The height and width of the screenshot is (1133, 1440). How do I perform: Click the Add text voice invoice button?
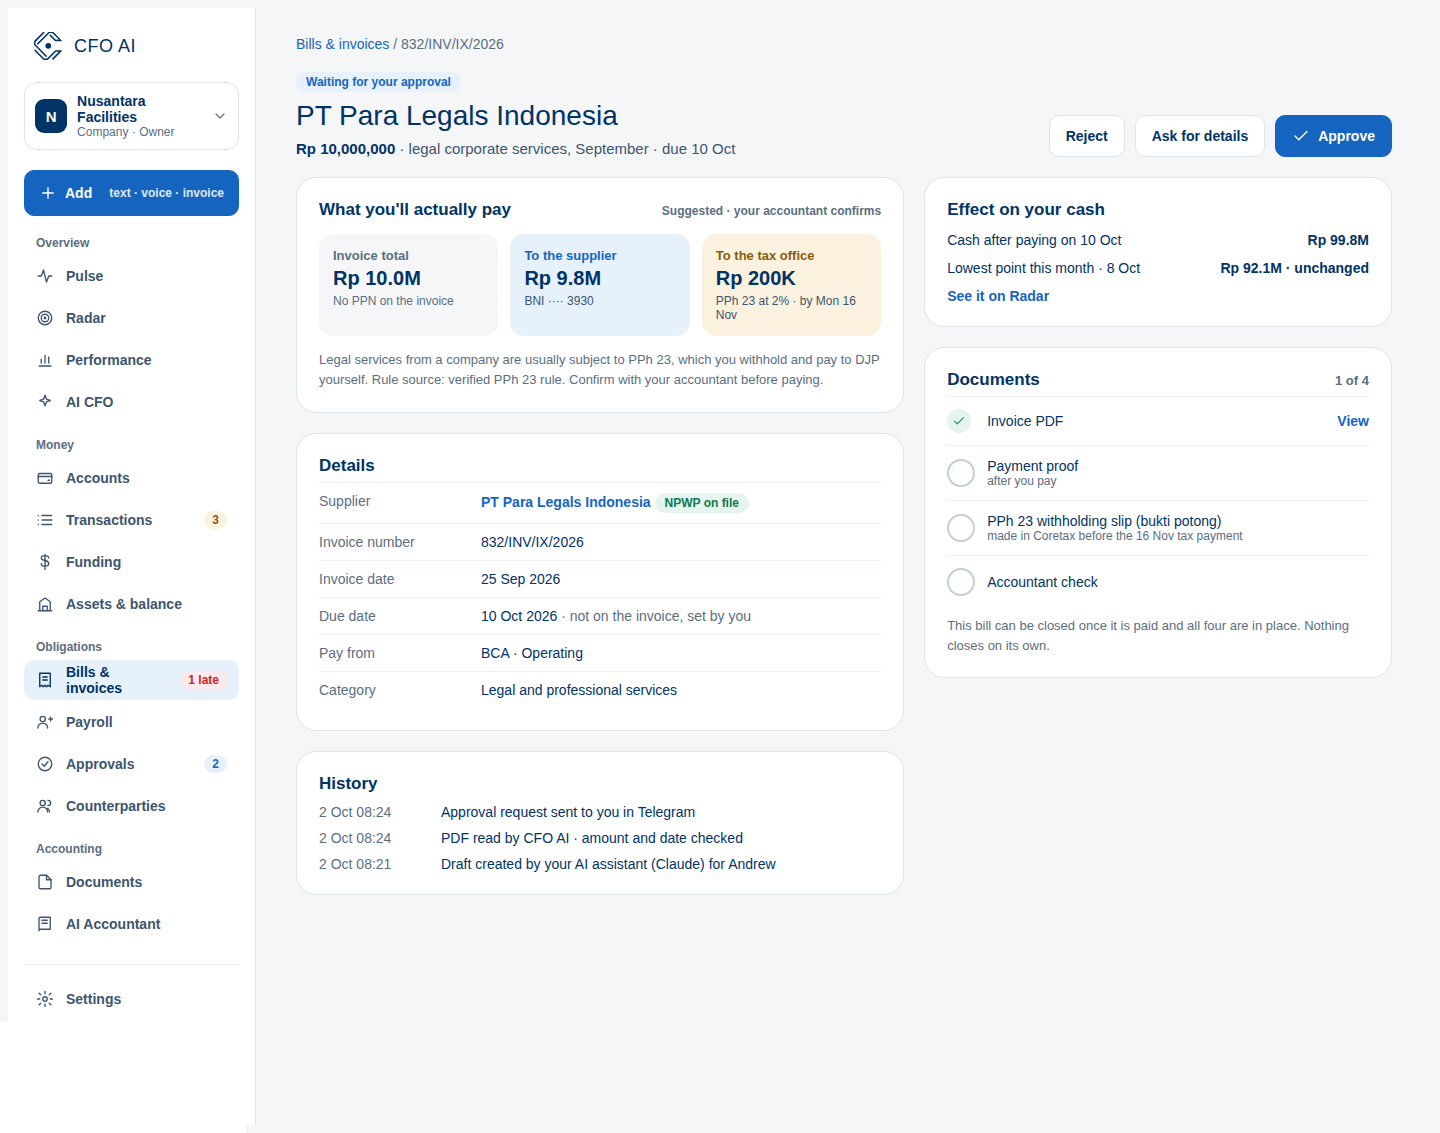tap(131, 193)
